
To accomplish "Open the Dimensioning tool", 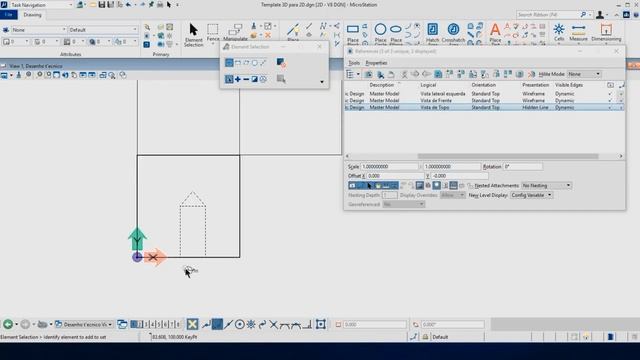I will coord(606,32).
